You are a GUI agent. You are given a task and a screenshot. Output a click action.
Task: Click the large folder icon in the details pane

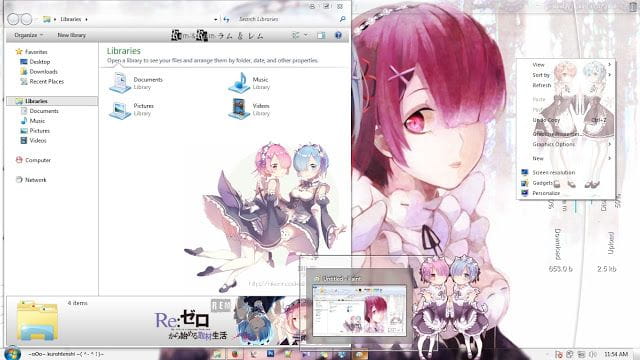click(37, 320)
